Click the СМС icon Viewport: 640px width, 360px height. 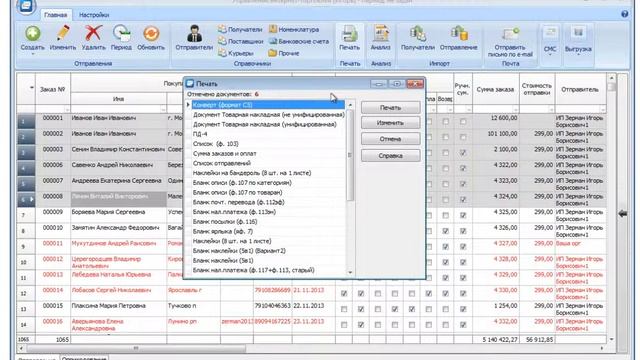tap(550, 33)
